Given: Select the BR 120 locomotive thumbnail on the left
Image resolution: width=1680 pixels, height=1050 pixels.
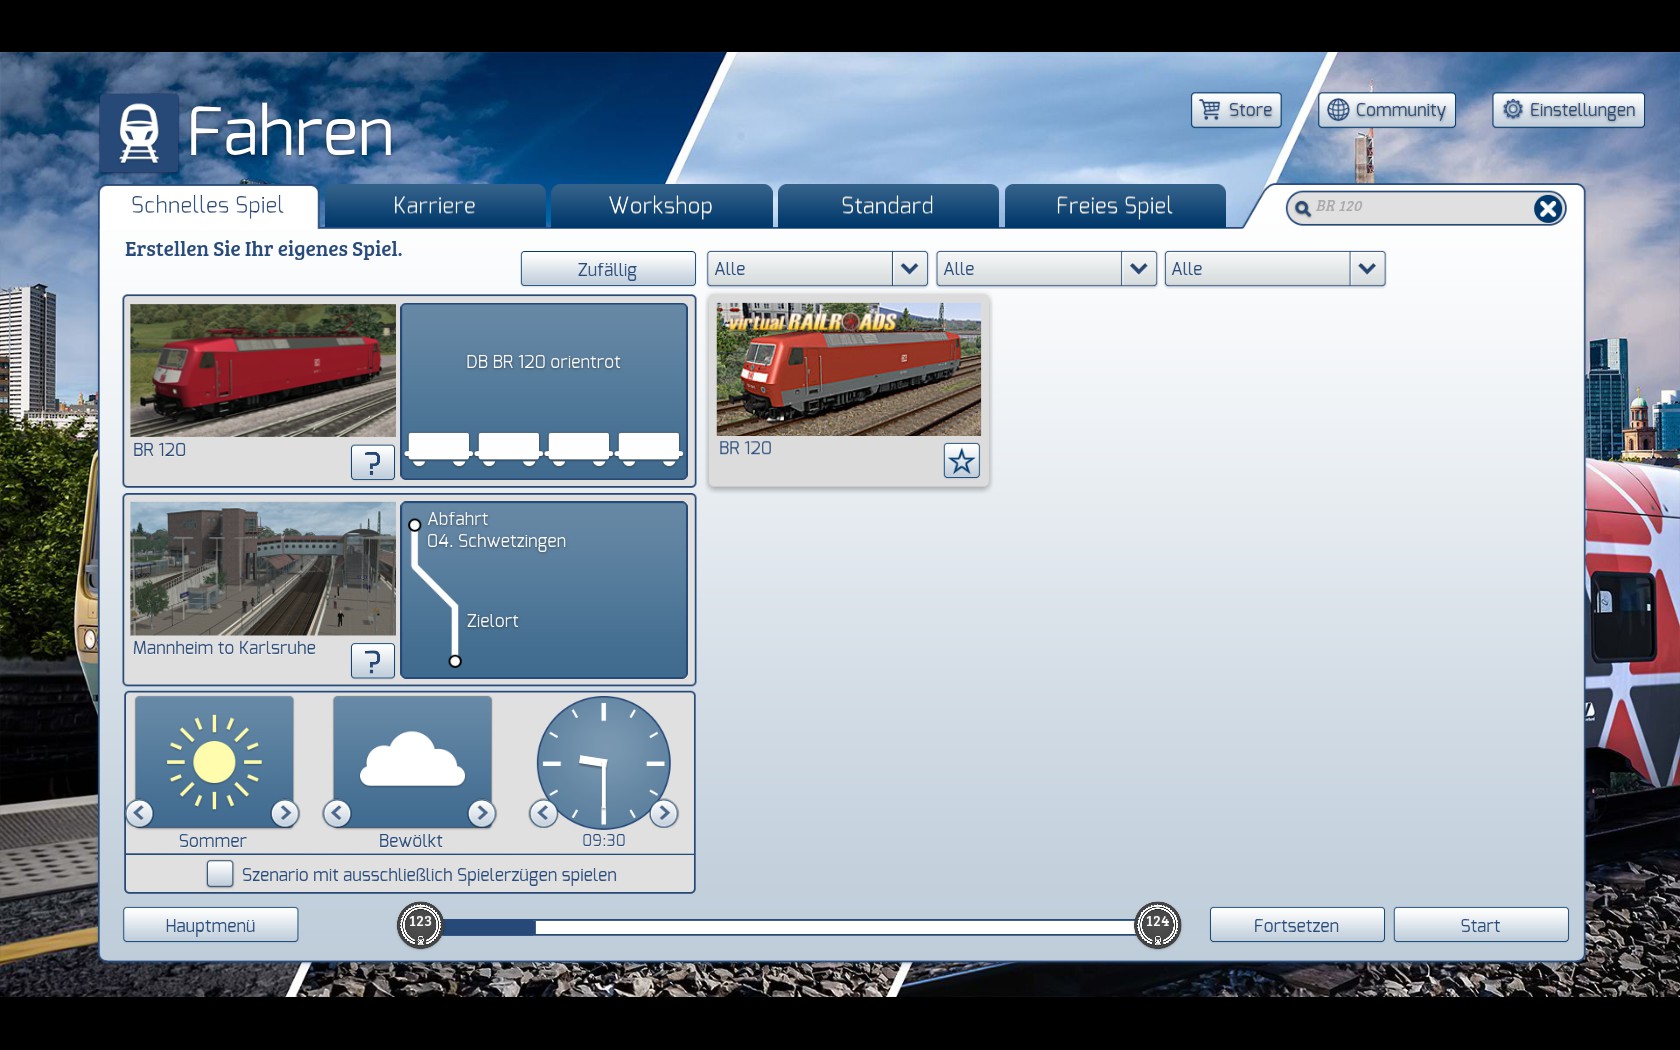Looking at the screenshot, I should pos(263,370).
